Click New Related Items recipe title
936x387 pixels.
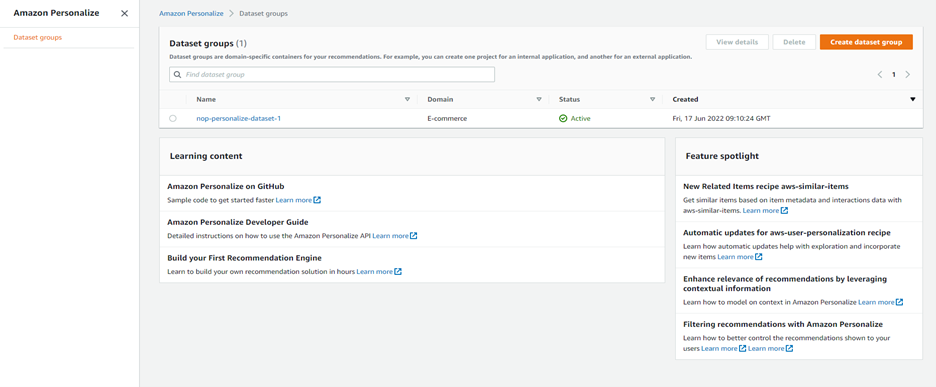[x=766, y=186]
